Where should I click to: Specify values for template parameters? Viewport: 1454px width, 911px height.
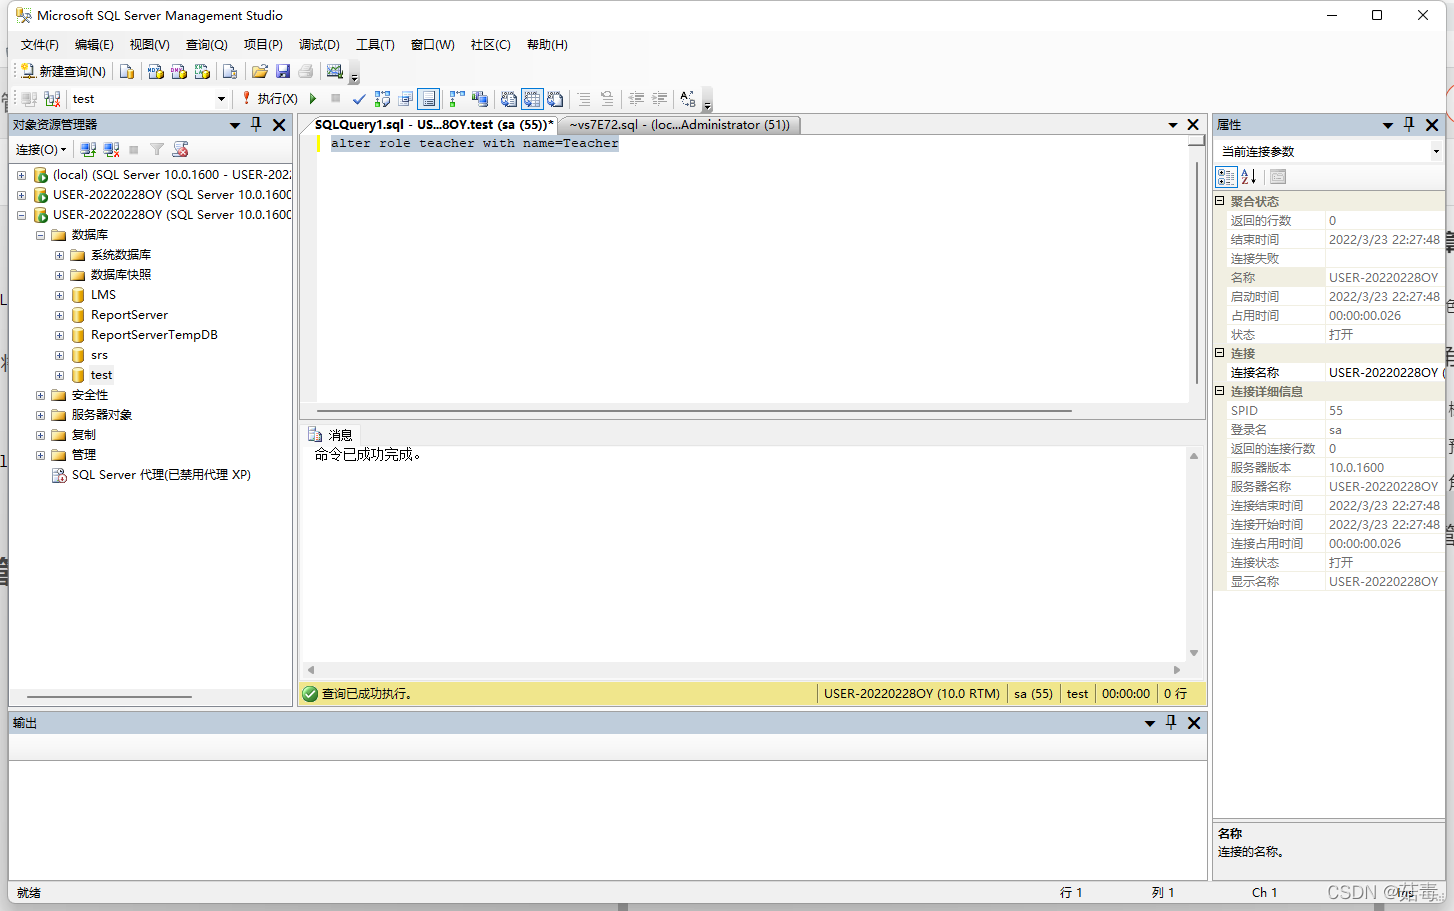pyautogui.click(x=688, y=99)
